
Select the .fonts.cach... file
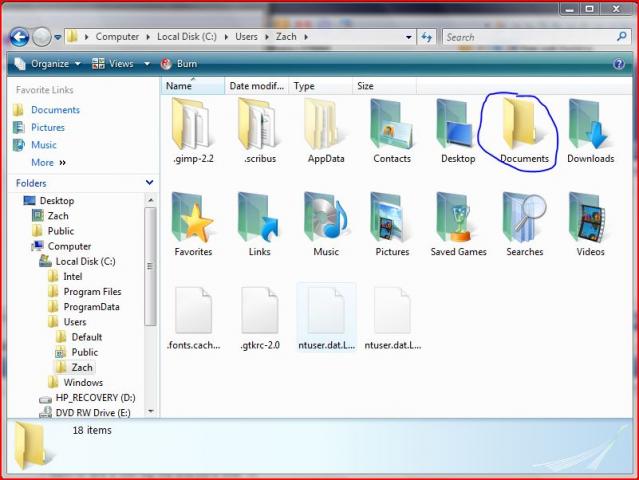click(193, 318)
